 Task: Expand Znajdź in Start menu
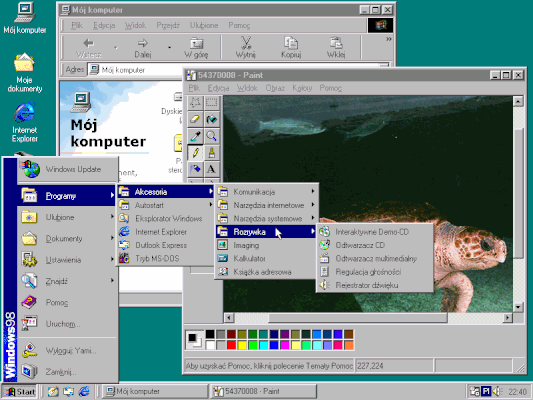click(67, 281)
